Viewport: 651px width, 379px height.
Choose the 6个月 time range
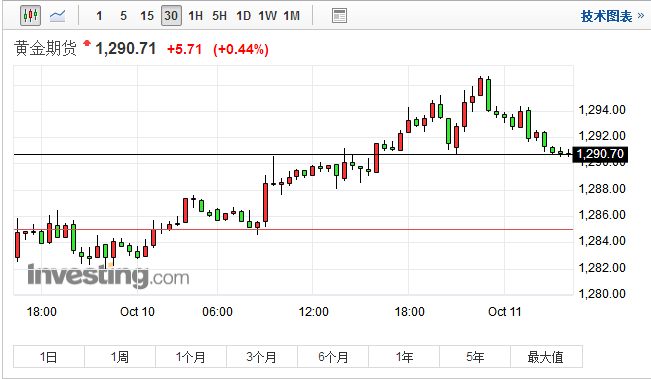[x=333, y=357]
